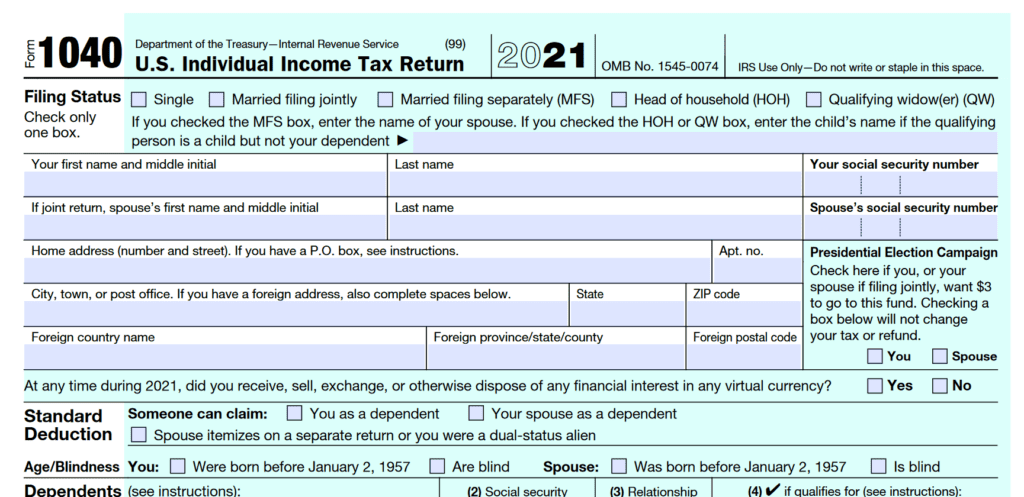Click the 2021 tax year text
The height and width of the screenshot is (497, 1024).
541,56
